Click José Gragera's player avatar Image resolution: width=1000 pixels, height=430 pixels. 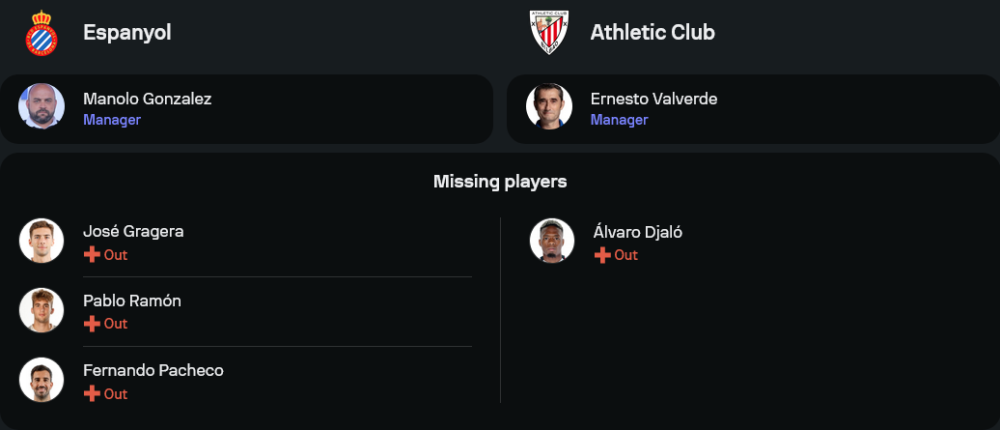coord(41,241)
